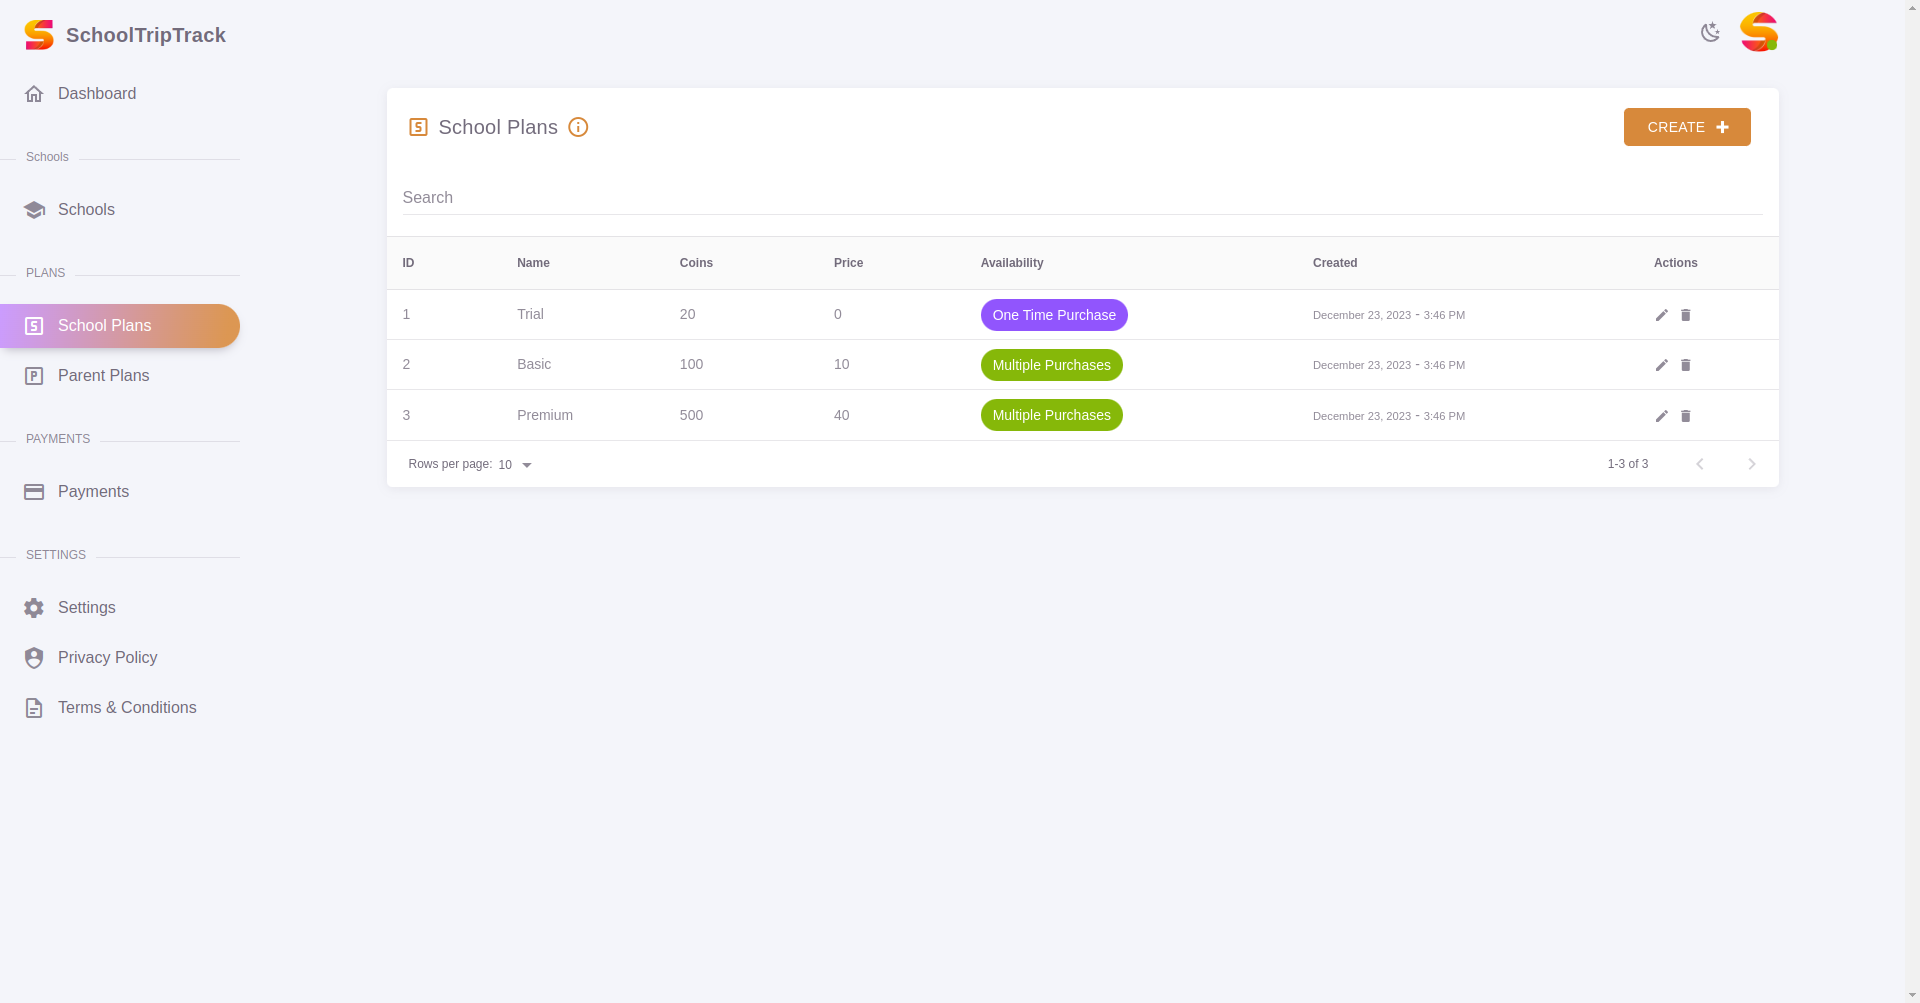1920x1003 pixels.
Task: Click the CREATE button
Action: pos(1686,127)
